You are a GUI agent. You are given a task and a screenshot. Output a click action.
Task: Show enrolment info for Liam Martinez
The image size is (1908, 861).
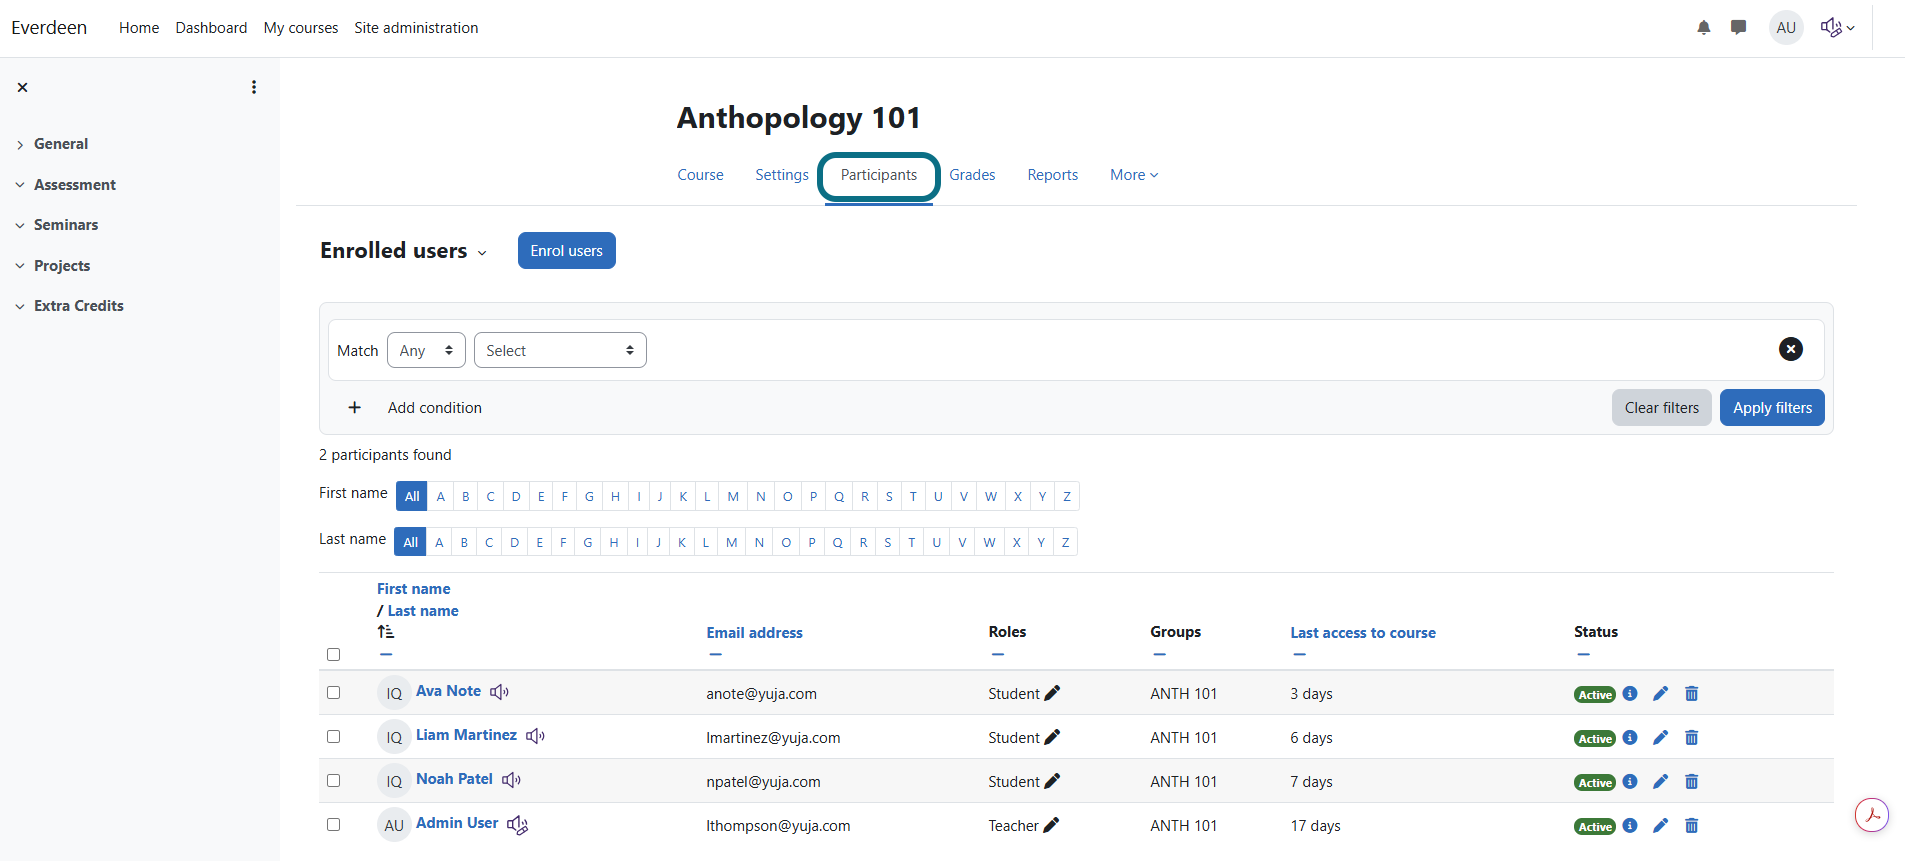[x=1630, y=738]
